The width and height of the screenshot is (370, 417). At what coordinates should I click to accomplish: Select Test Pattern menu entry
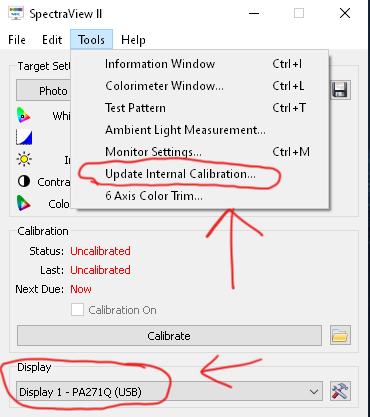point(200,108)
